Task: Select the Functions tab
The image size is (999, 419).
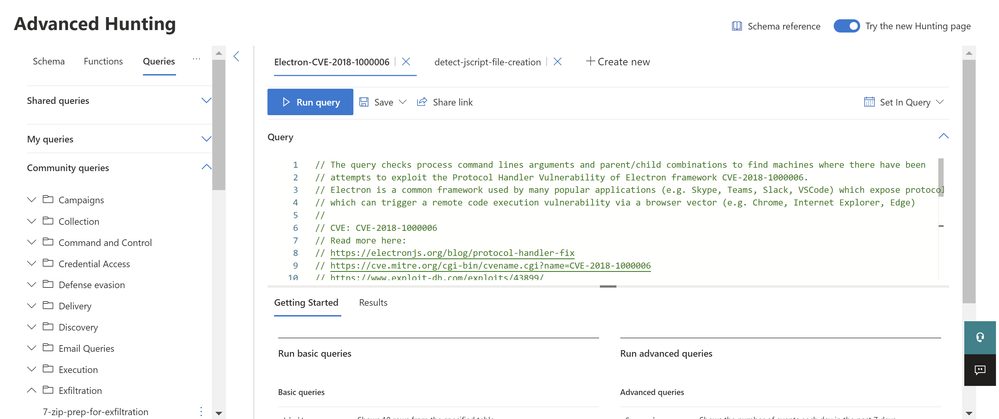Action: [103, 61]
